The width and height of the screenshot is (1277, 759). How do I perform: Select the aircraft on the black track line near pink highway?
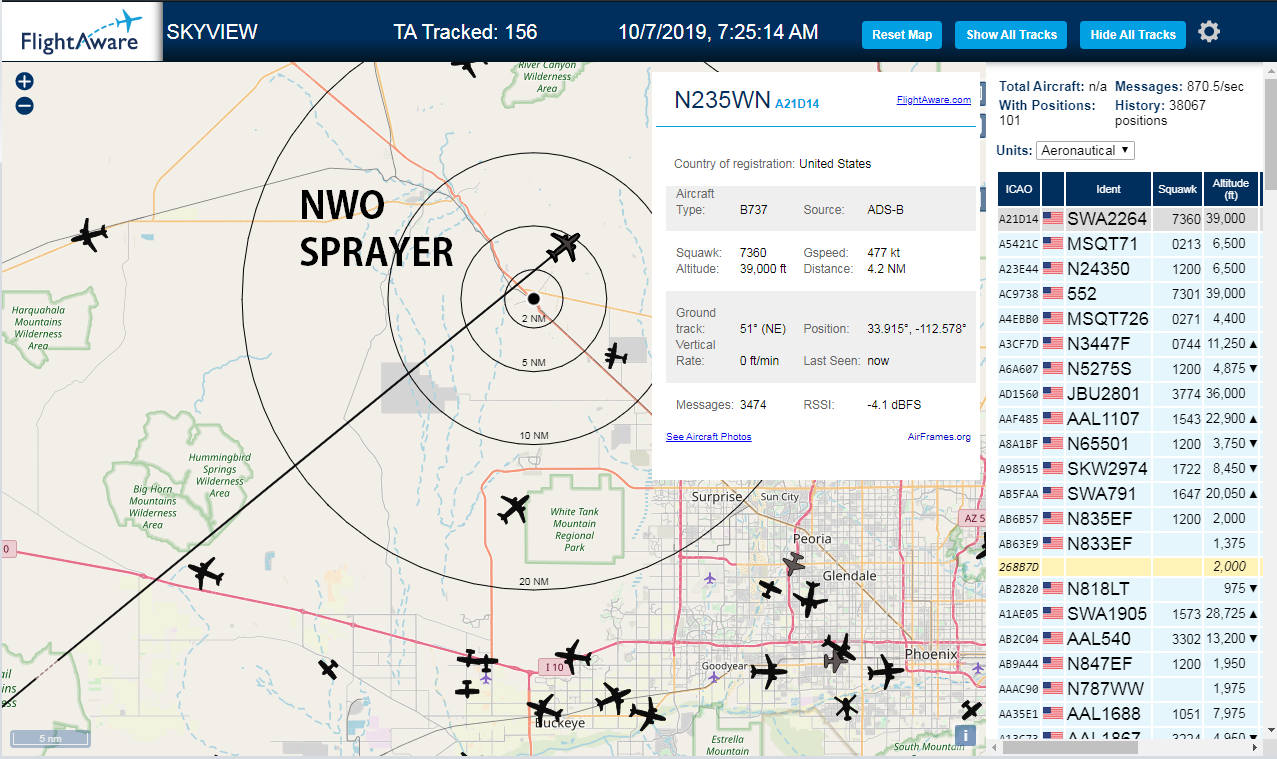[x=206, y=573]
